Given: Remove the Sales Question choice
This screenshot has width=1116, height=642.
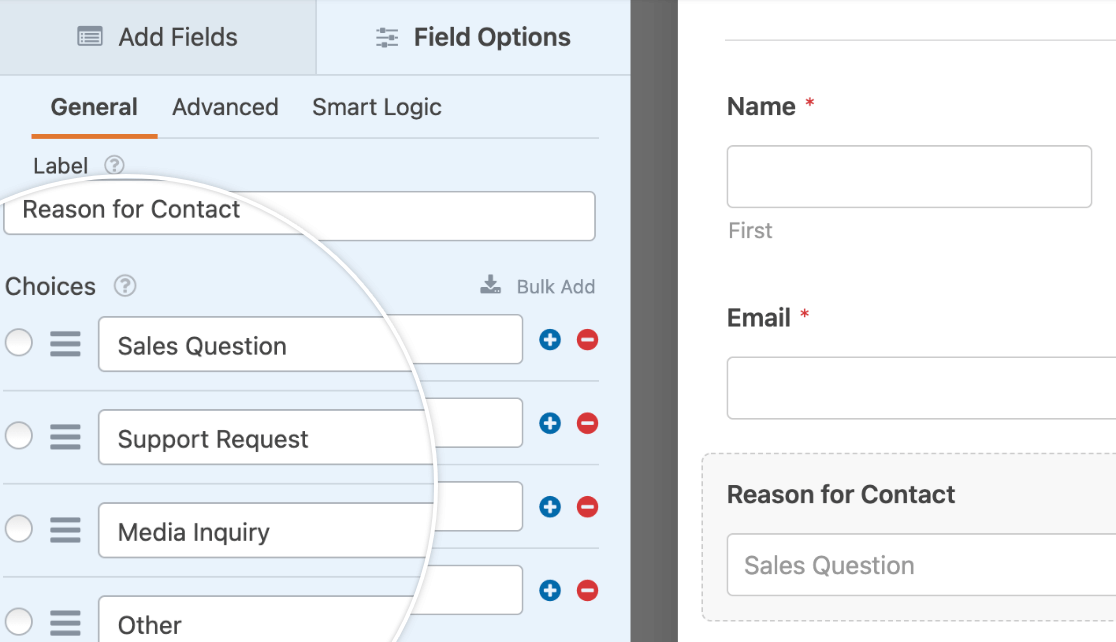Looking at the screenshot, I should click(x=588, y=340).
